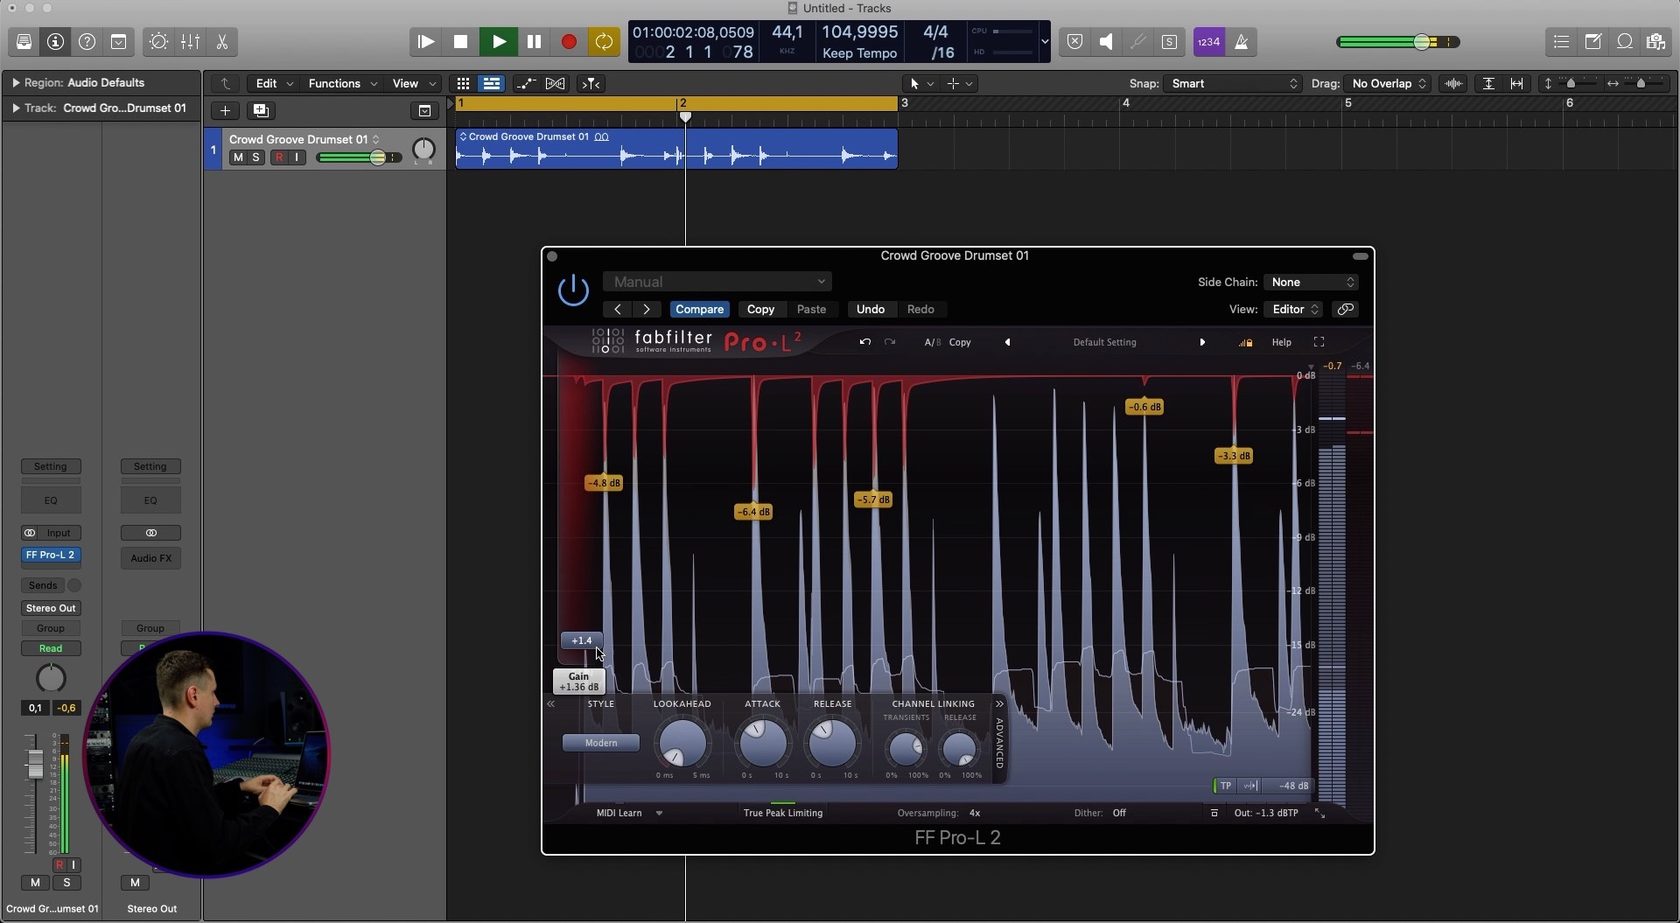The height and width of the screenshot is (923, 1680).
Task: Open the Side Chain None dropdown
Action: point(1310,282)
